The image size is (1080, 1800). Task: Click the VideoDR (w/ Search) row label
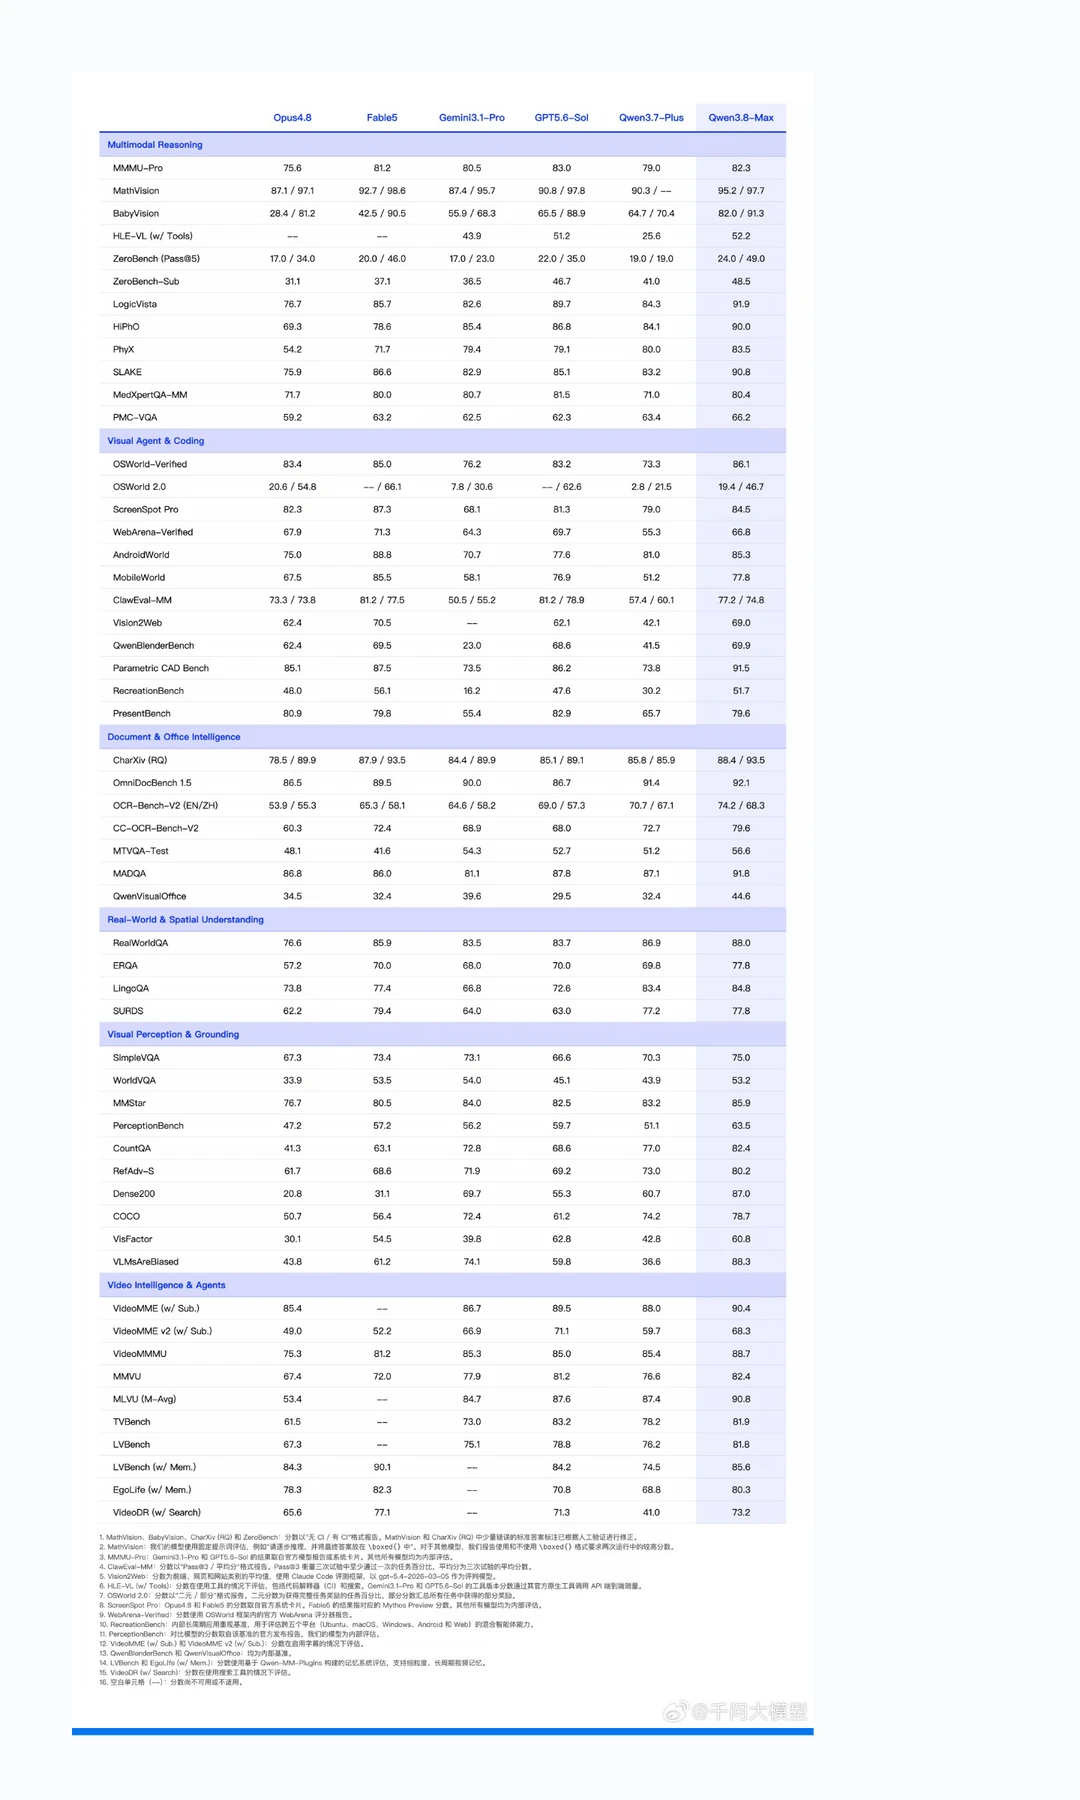click(157, 1513)
